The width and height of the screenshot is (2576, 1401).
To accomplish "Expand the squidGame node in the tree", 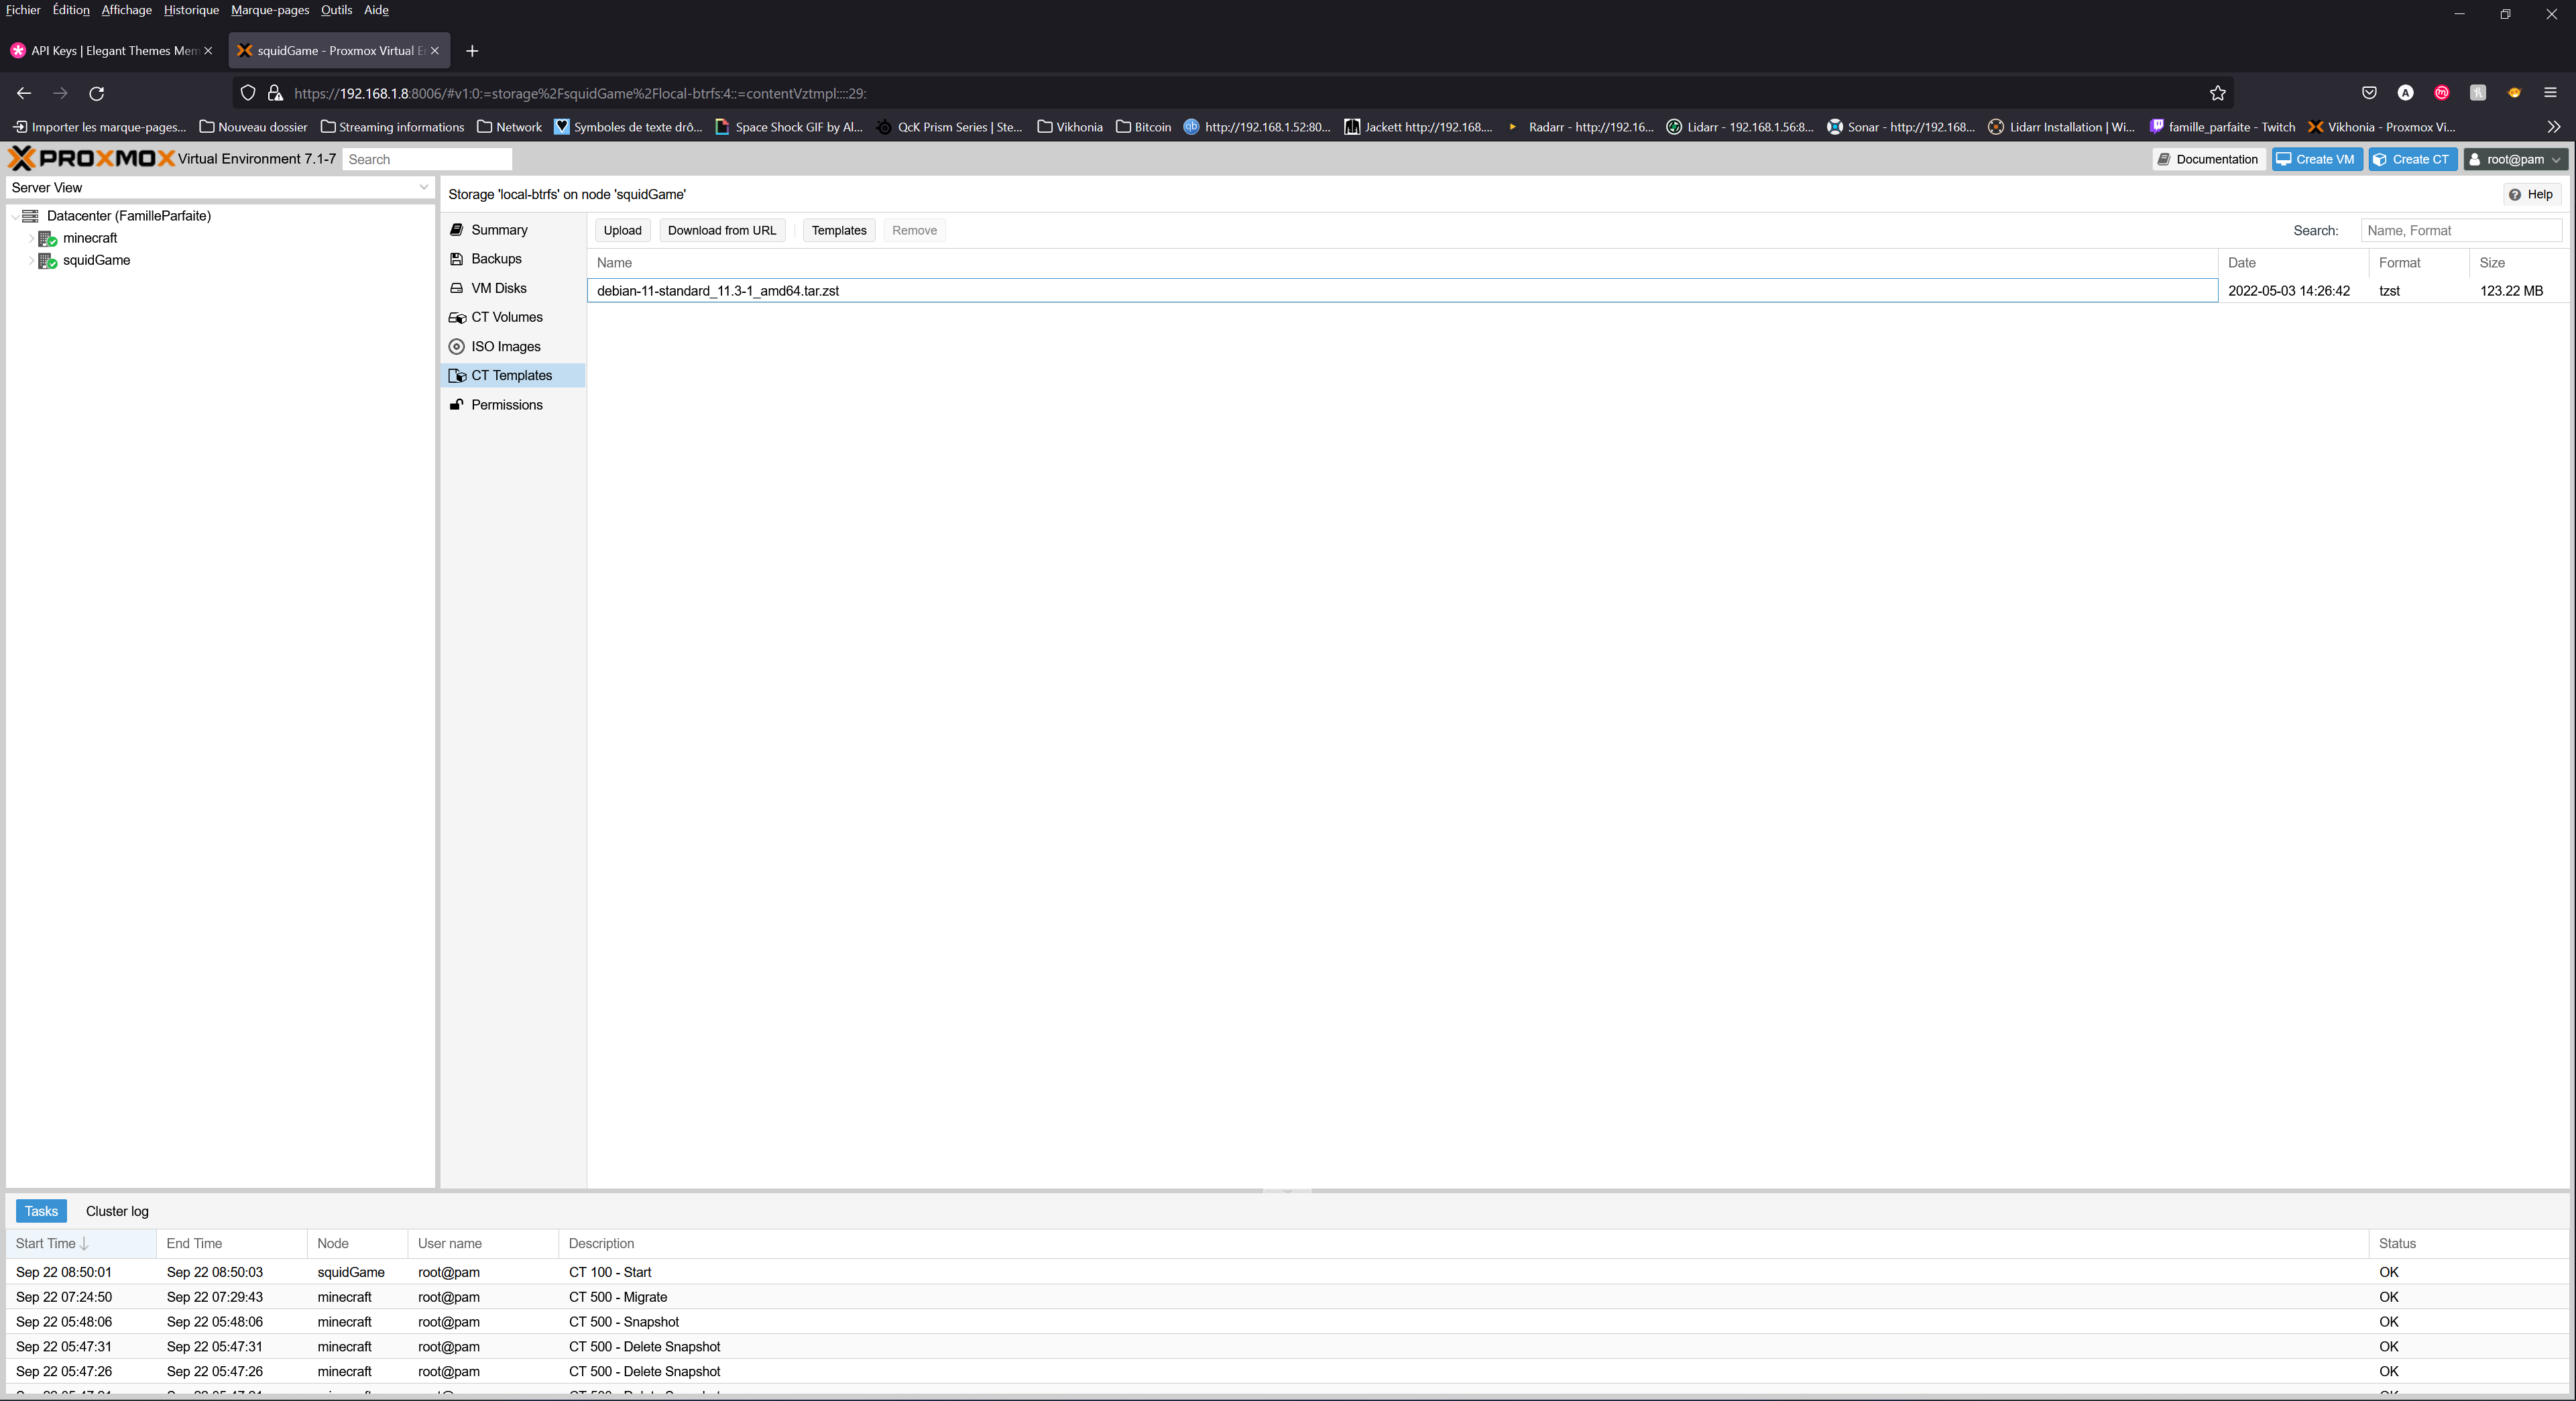I will click(x=32, y=260).
